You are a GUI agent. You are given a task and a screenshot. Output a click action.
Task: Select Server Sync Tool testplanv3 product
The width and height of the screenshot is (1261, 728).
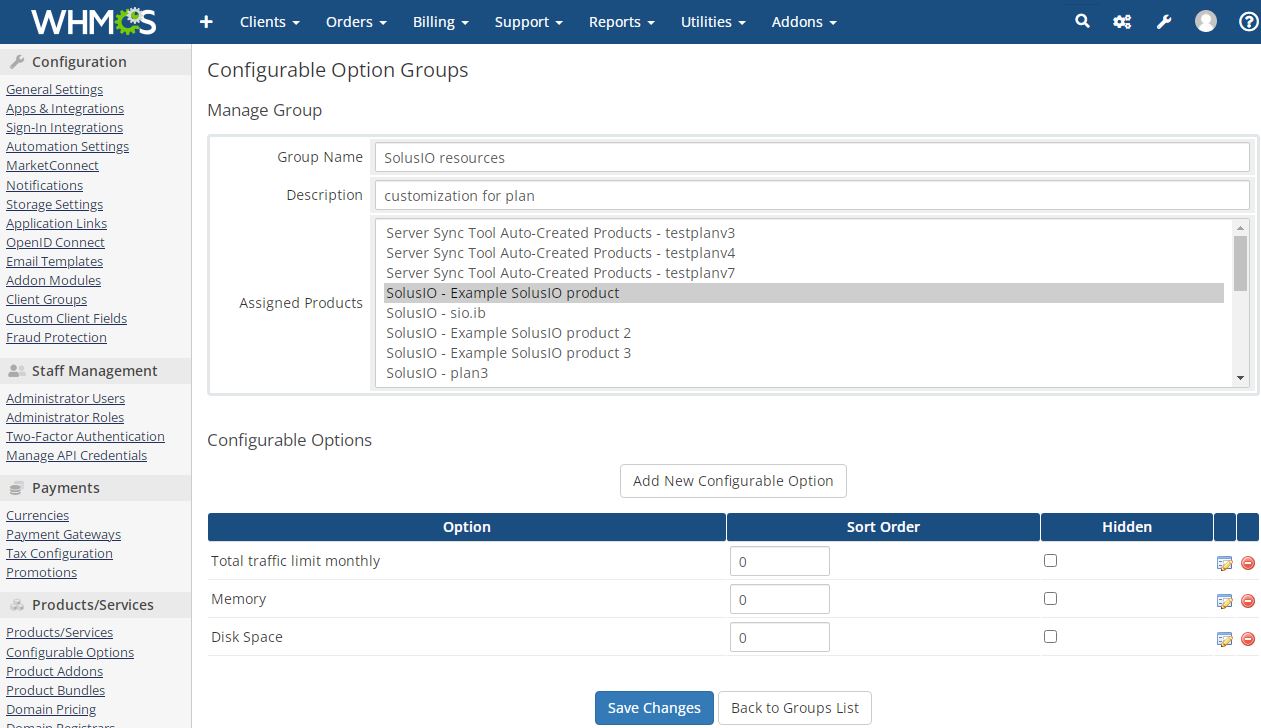pyautogui.click(x=804, y=233)
